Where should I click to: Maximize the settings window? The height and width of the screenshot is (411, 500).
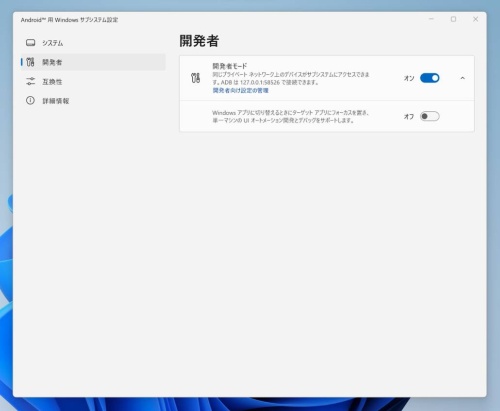453,19
